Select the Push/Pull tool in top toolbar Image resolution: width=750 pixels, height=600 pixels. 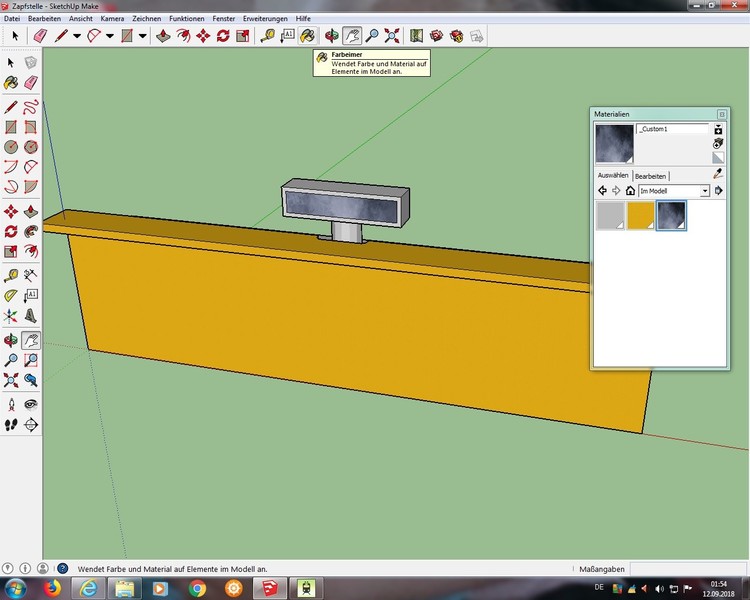tap(164, 36)
